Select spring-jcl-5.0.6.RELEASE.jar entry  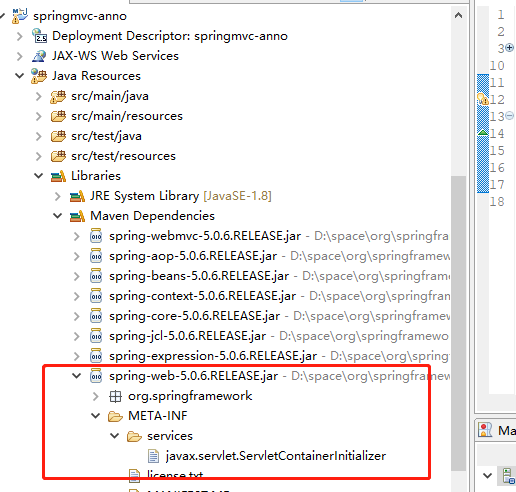pos(187,336)
